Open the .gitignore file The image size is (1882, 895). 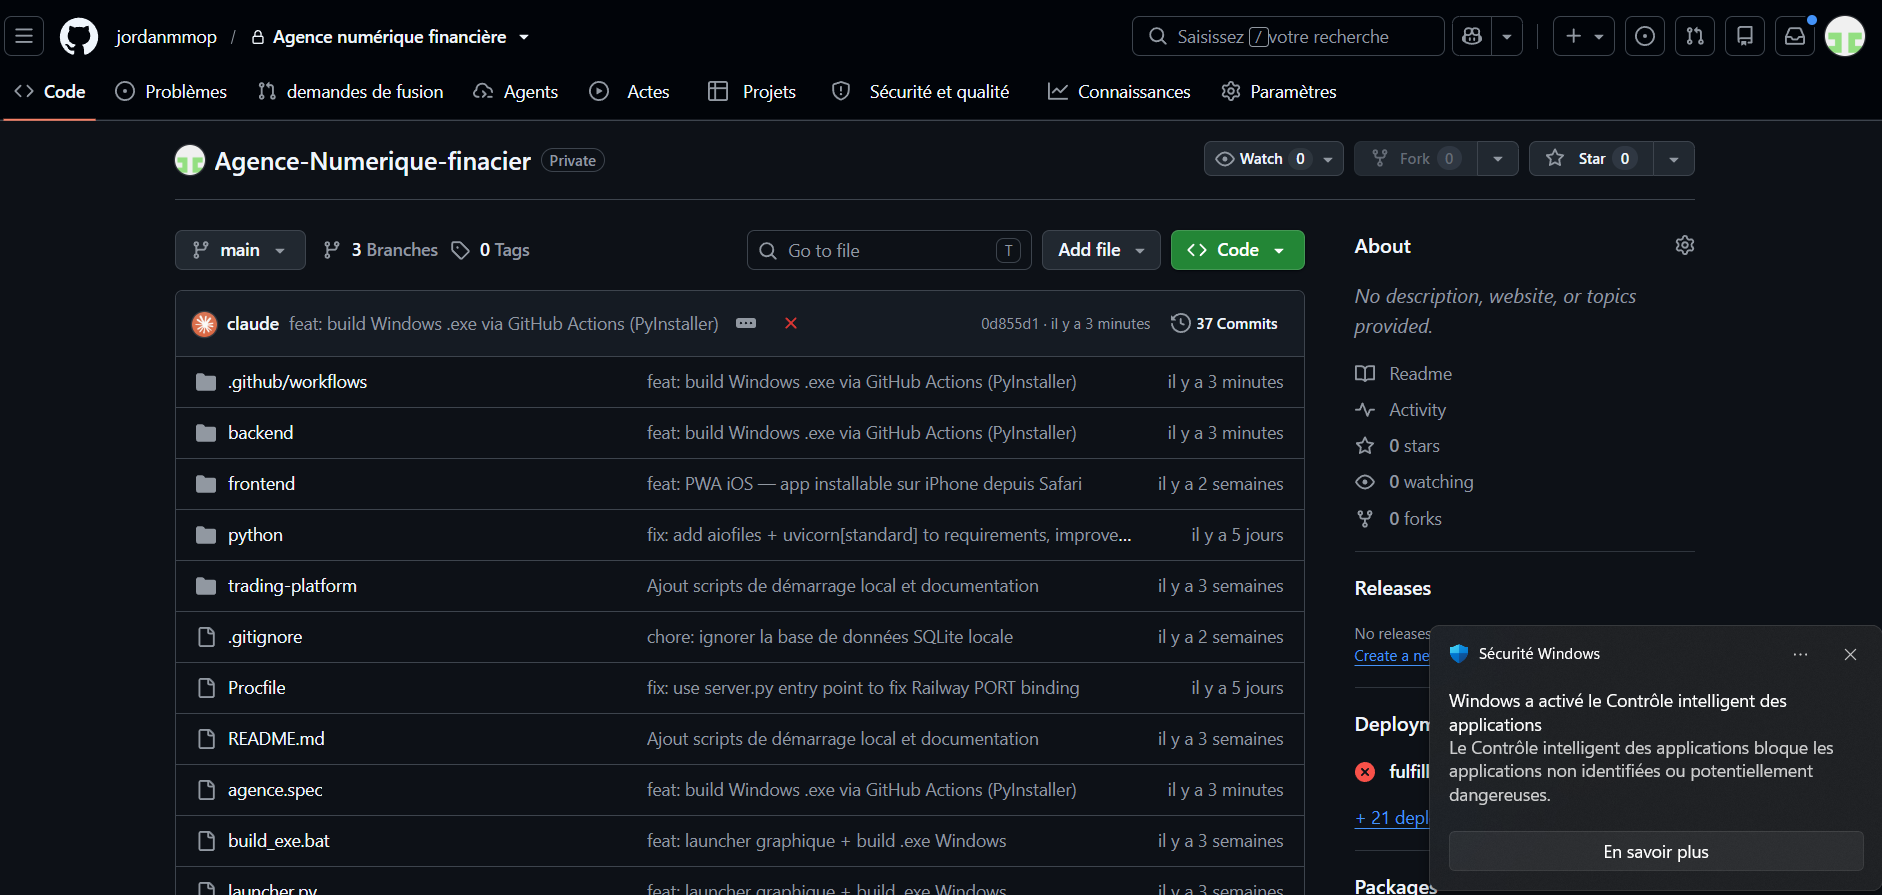[265, 637]
